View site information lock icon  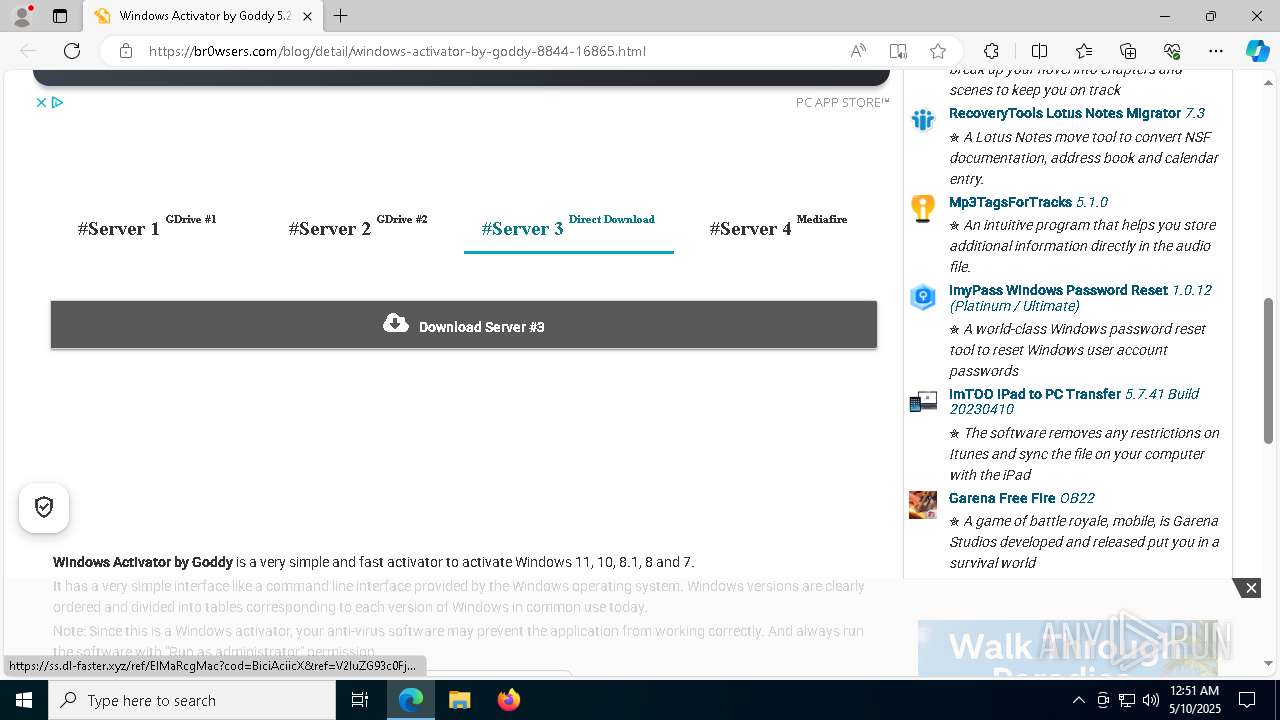coord(126,51)
